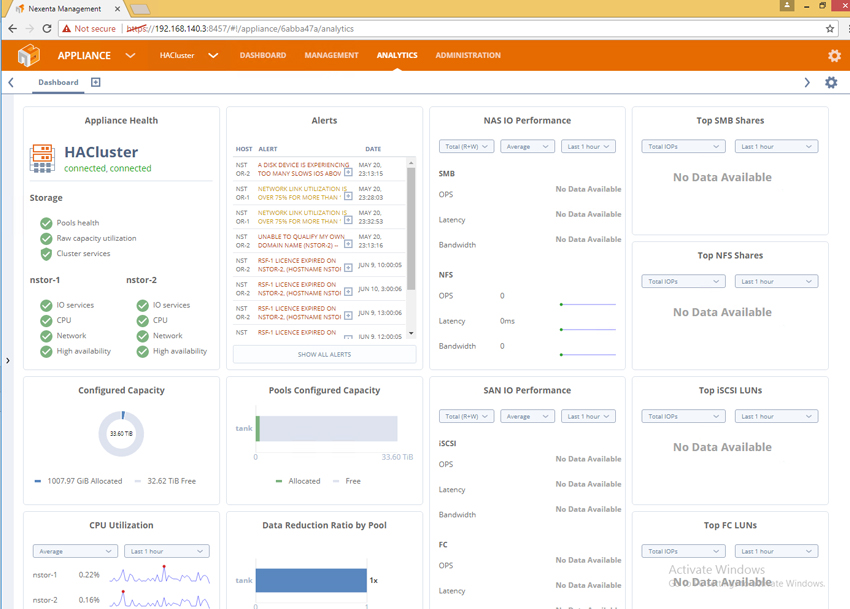The width and height of the screenshot is (850, 609).
Task: Expand the JUN 9 10:00:05 RSF-1 licence alert
Action: coord(348,268)
